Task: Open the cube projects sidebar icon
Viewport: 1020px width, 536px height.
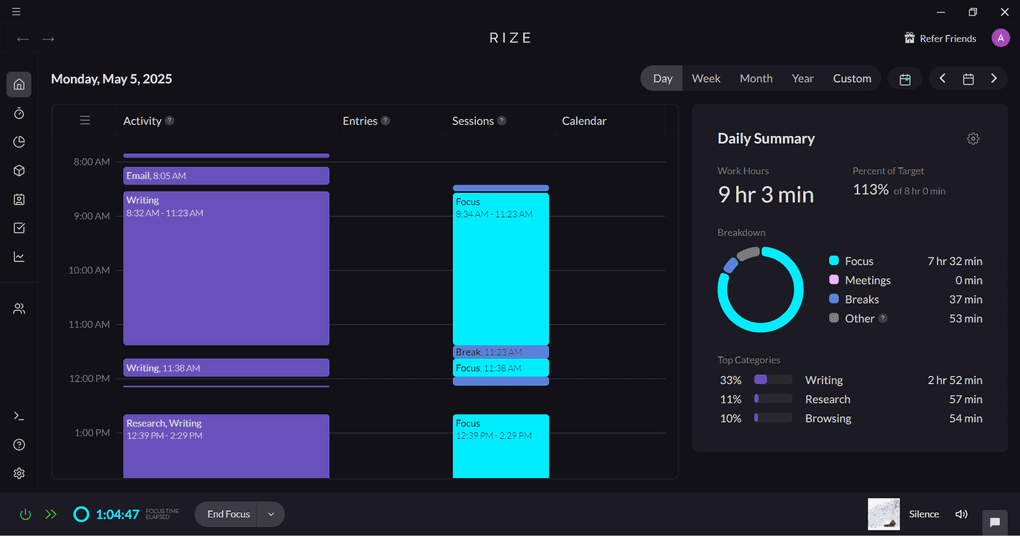Action: (19, 170)
